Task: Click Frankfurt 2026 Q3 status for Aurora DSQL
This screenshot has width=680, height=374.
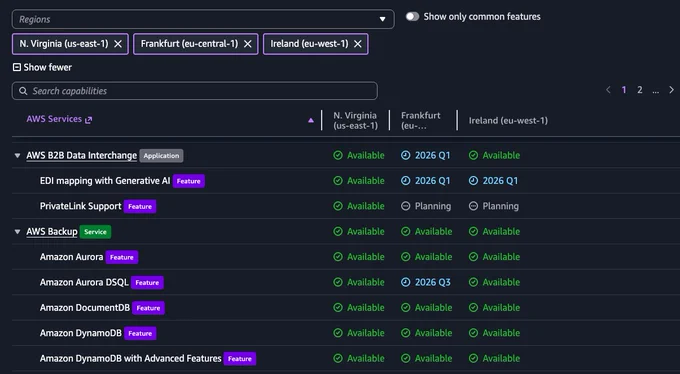Action: (426, 282)
